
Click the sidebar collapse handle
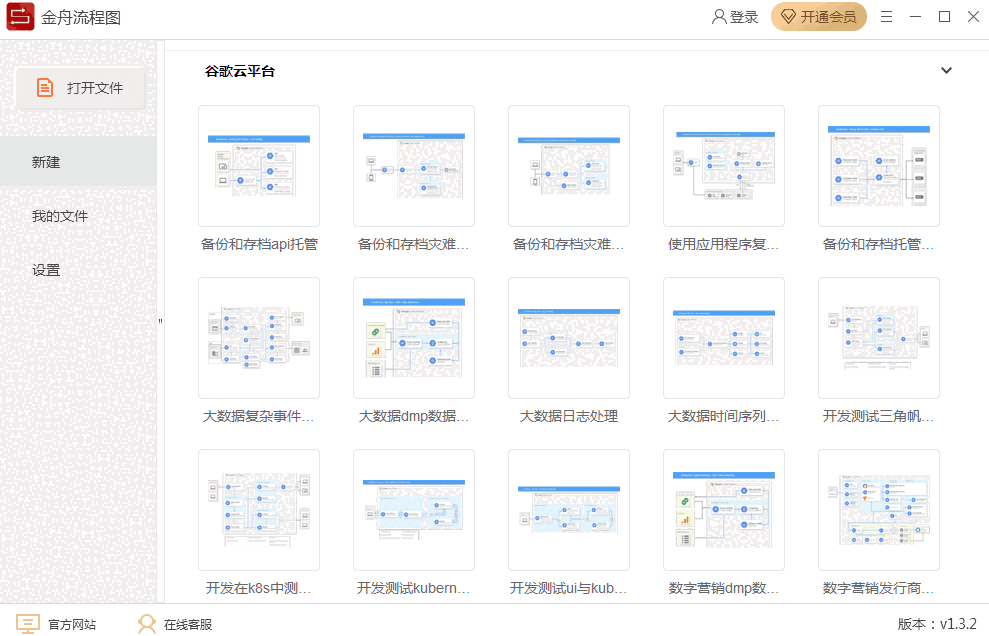click(160, 321)
